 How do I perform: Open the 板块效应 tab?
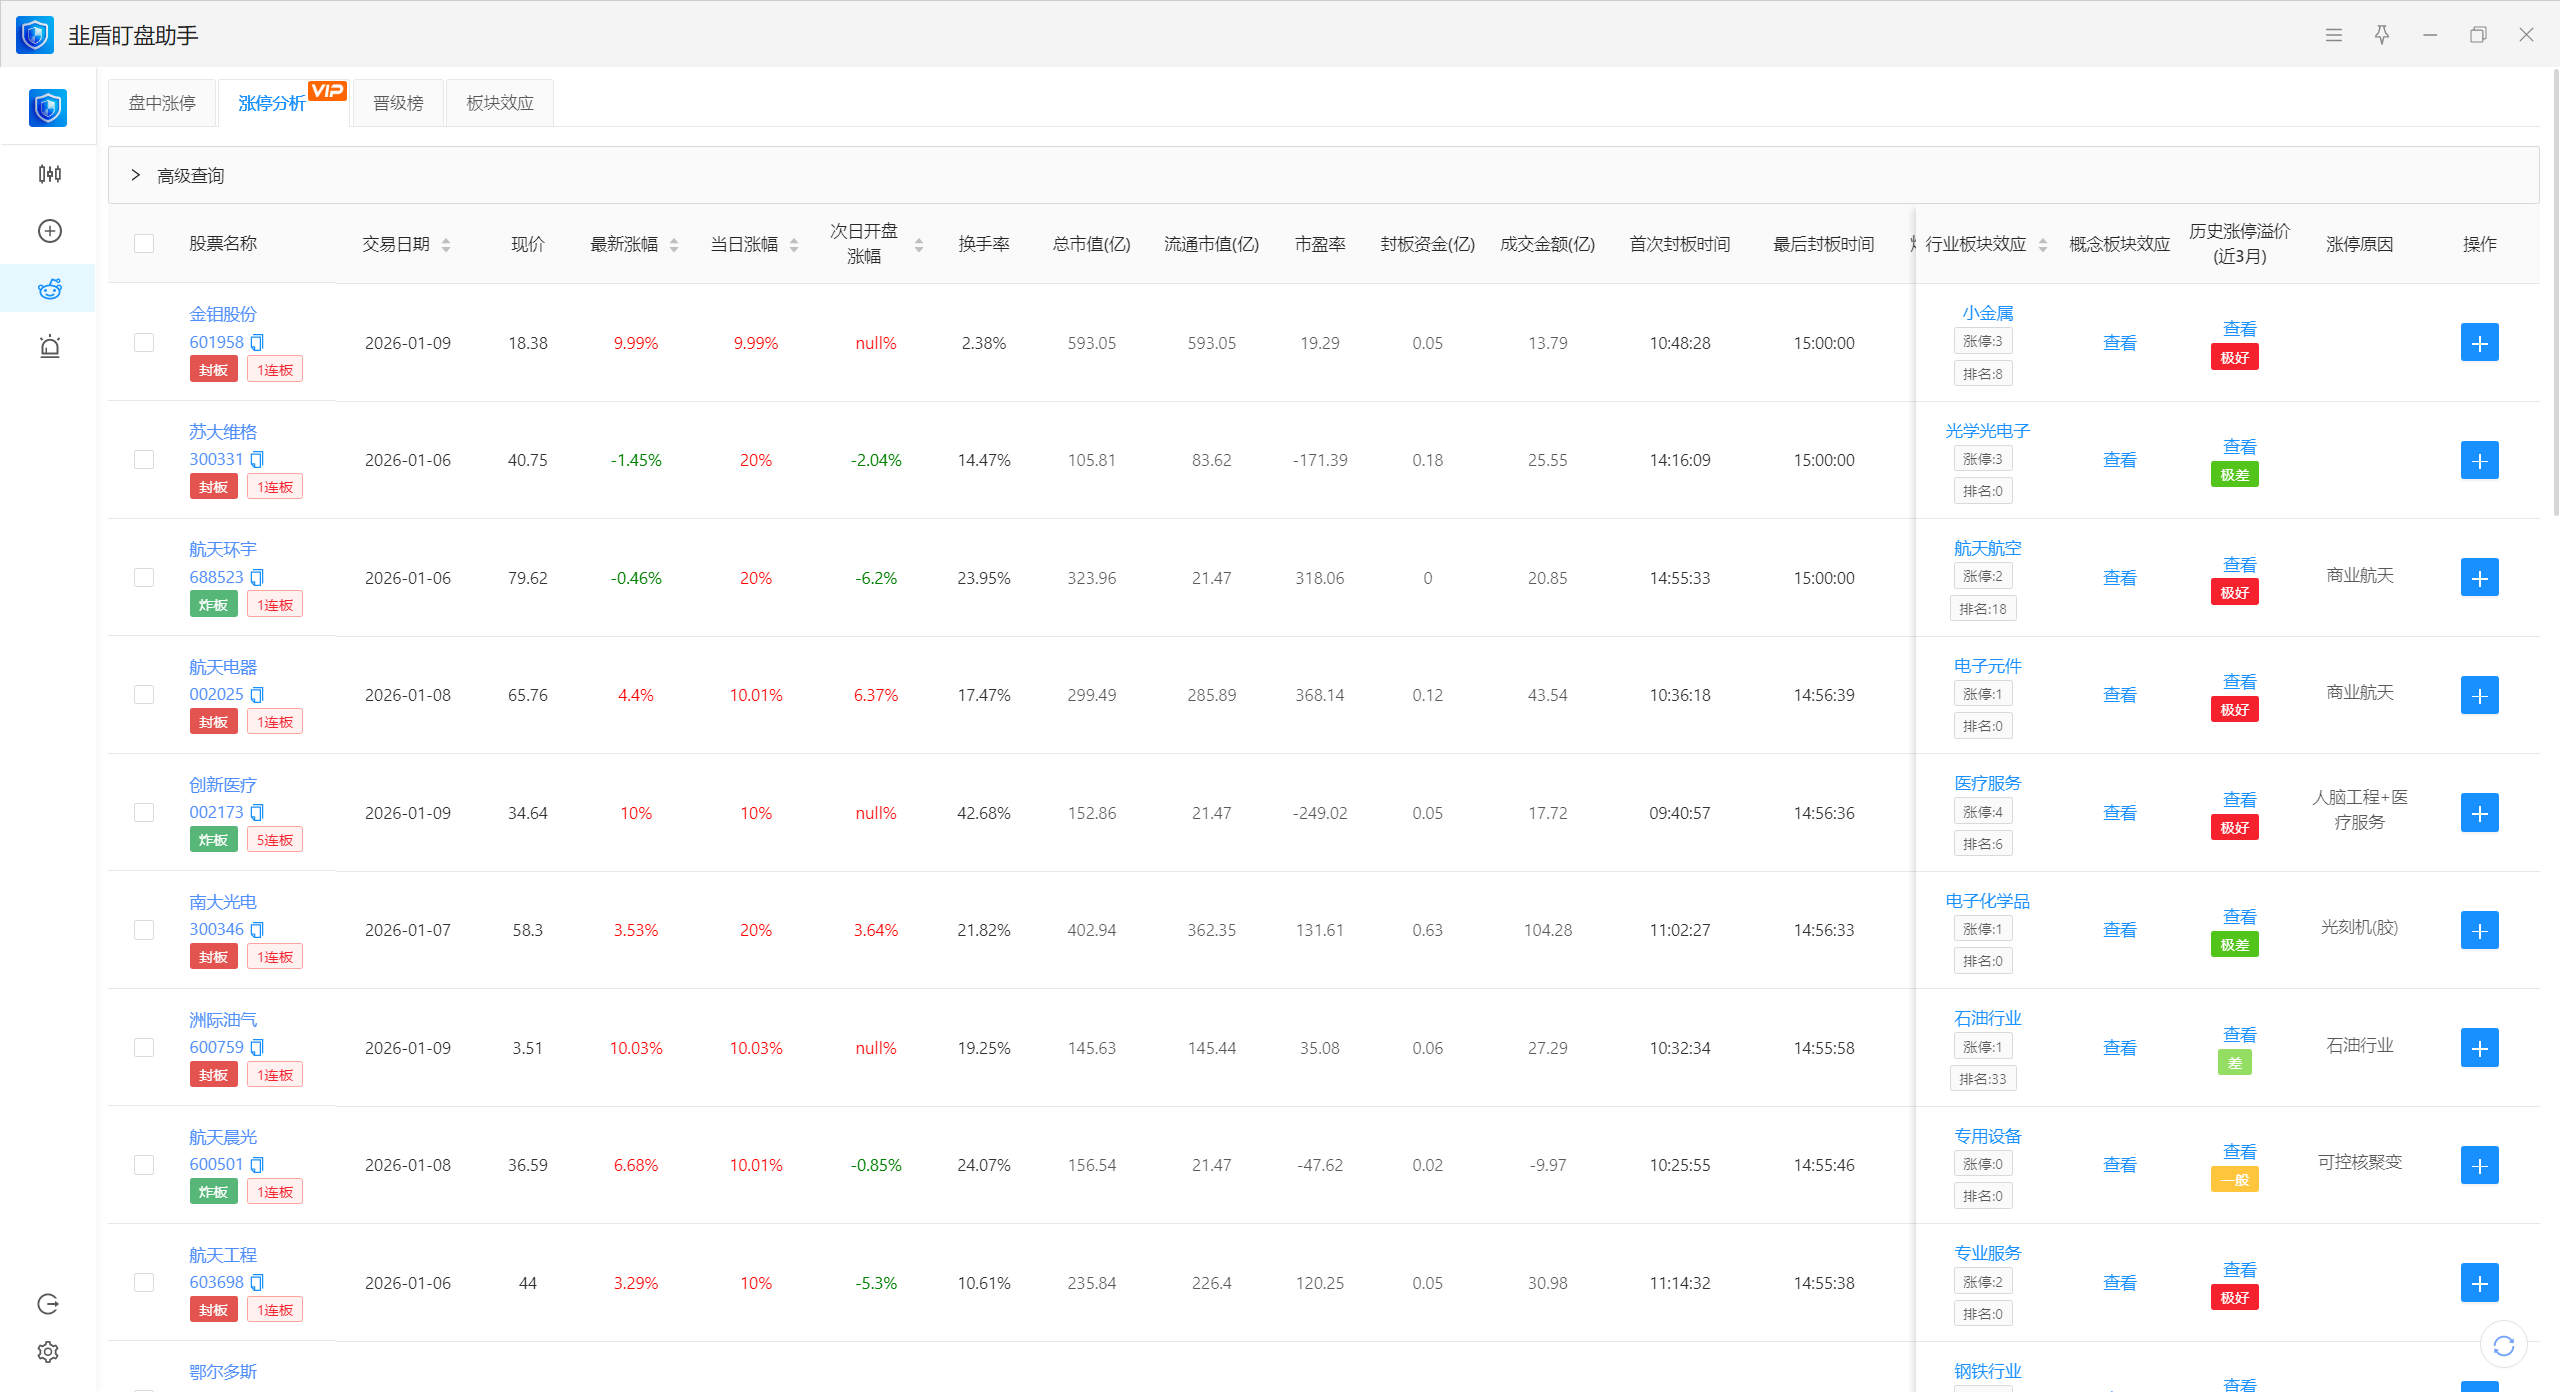point(500,103)
